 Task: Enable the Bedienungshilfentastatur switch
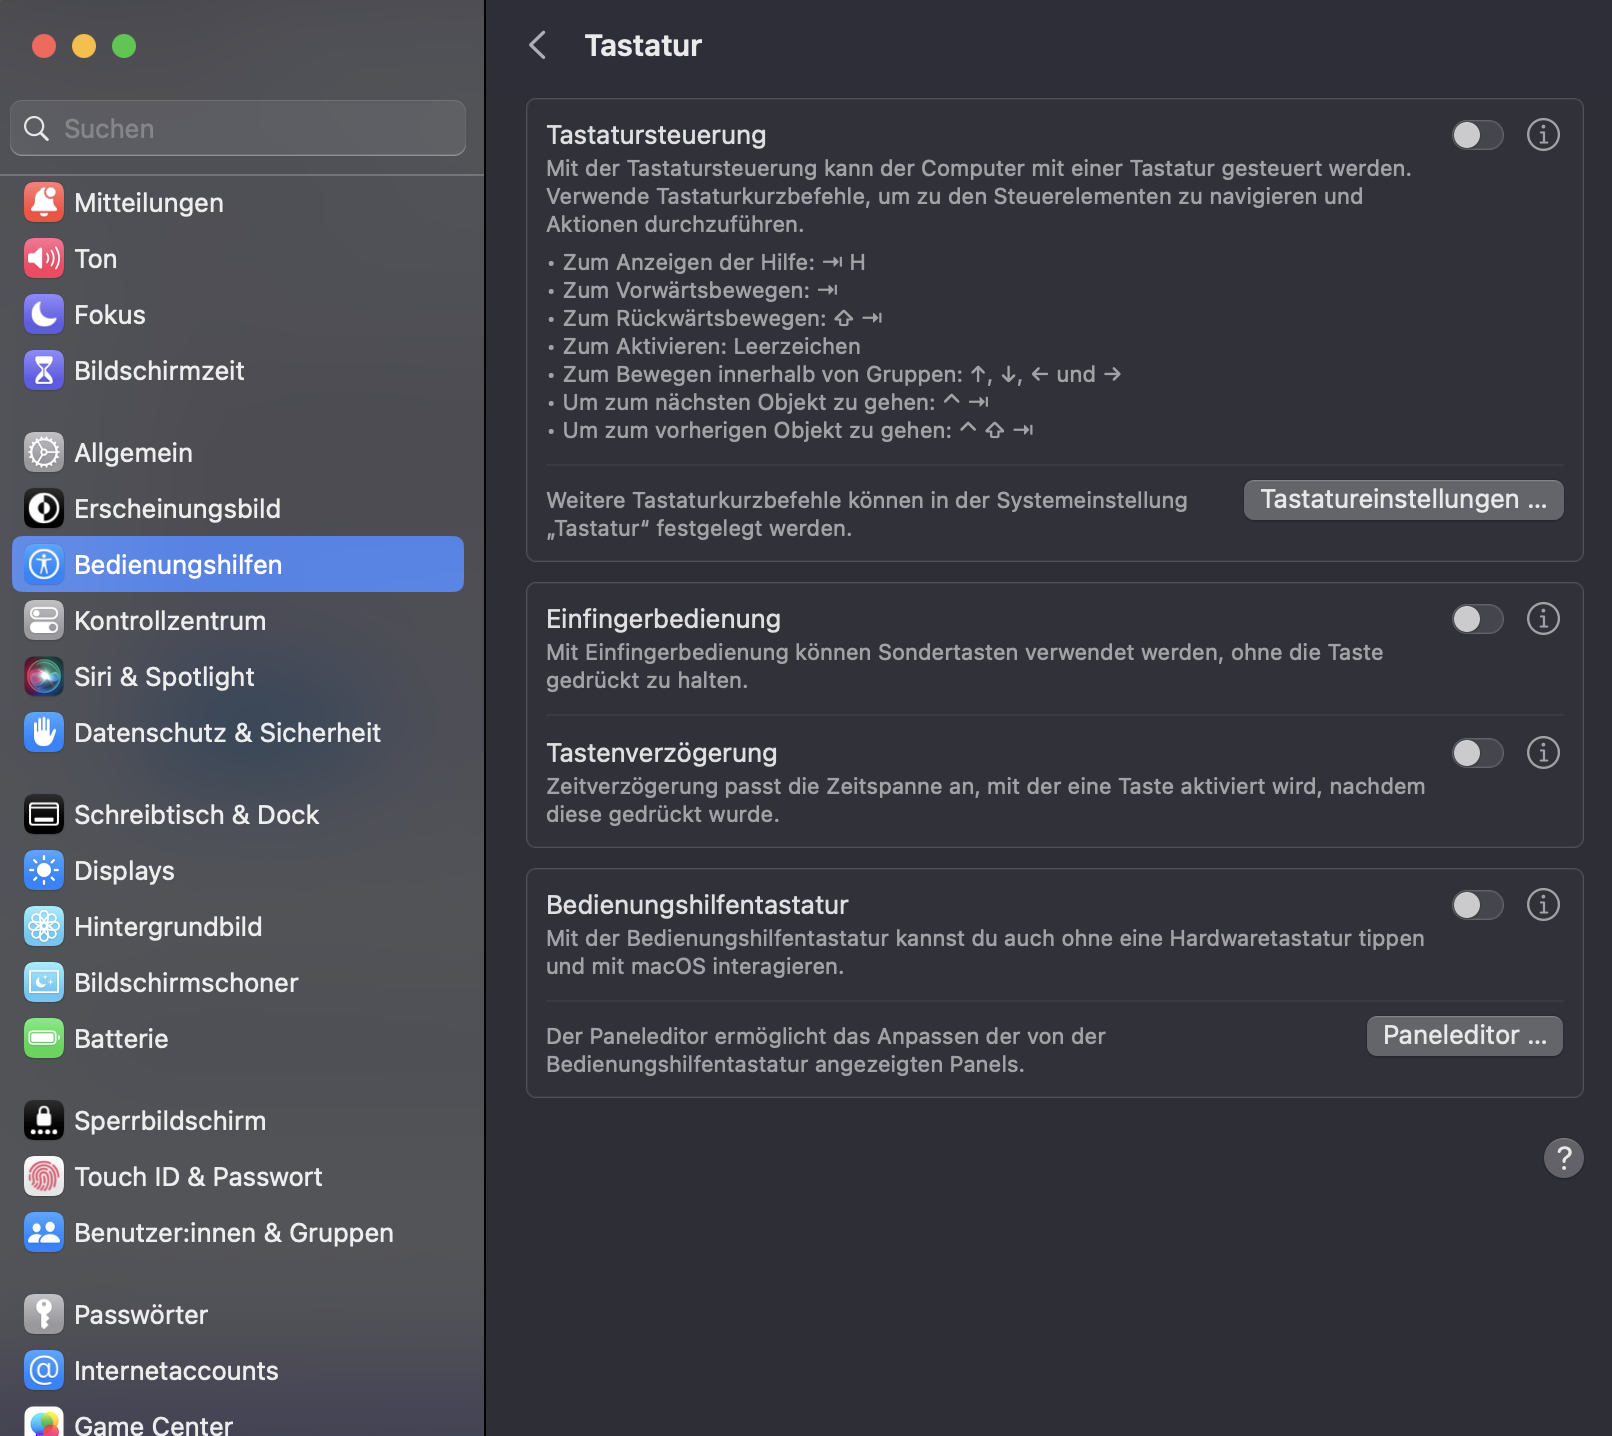coord(1477,905)
